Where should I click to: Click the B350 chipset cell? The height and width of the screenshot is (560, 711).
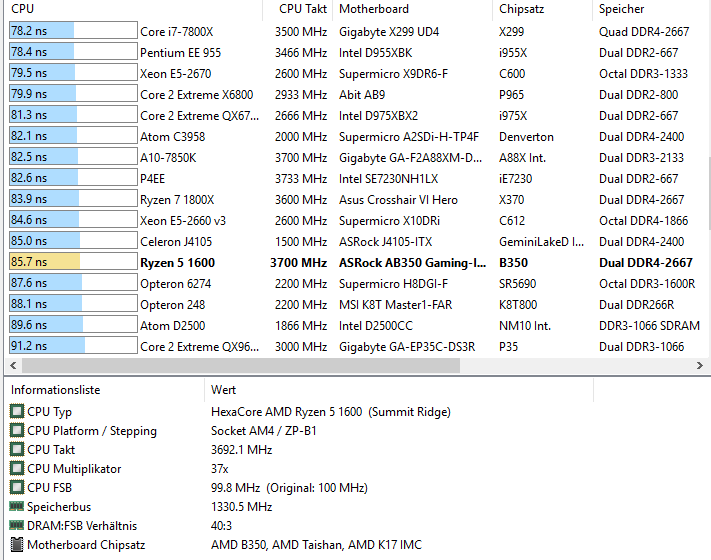coord(513,263)
